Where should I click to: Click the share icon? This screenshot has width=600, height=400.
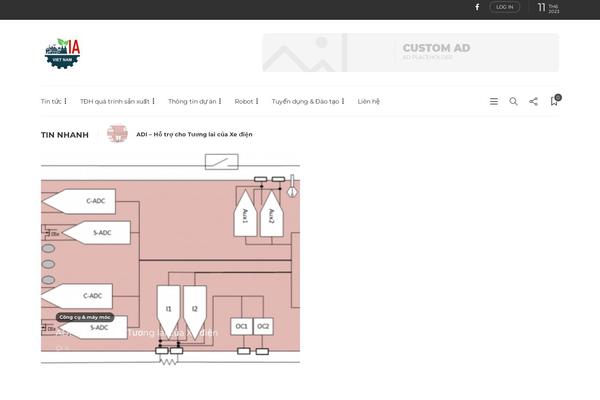(533, 101)
